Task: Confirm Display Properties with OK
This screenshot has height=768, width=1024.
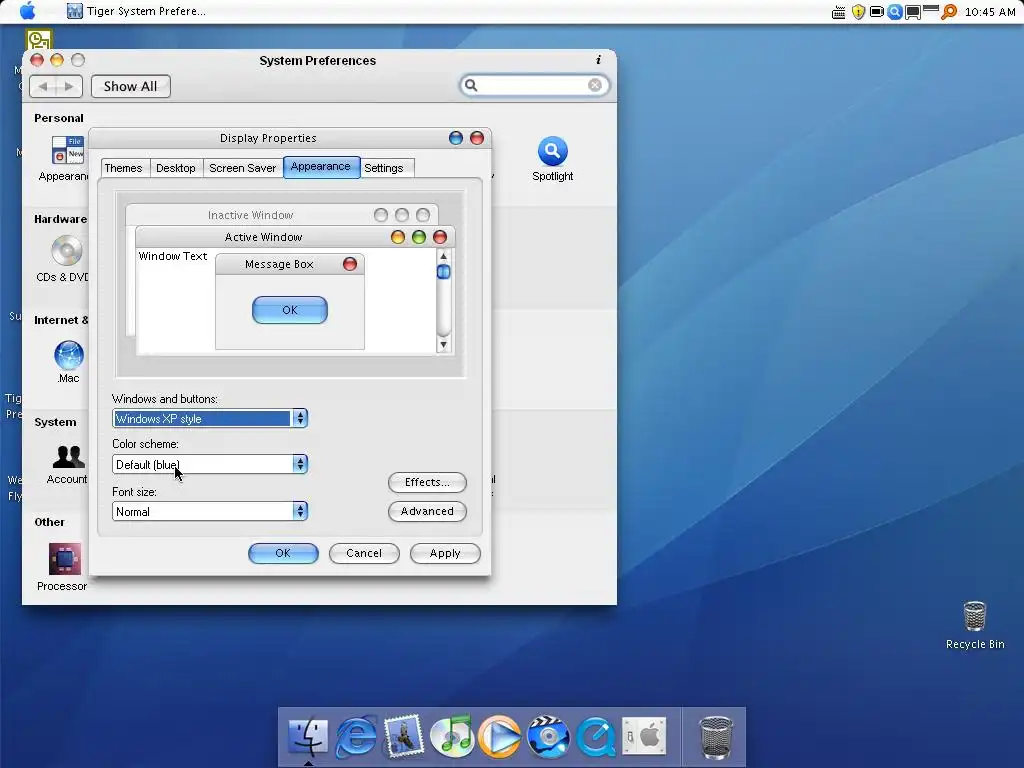Action: click(283, 553)
